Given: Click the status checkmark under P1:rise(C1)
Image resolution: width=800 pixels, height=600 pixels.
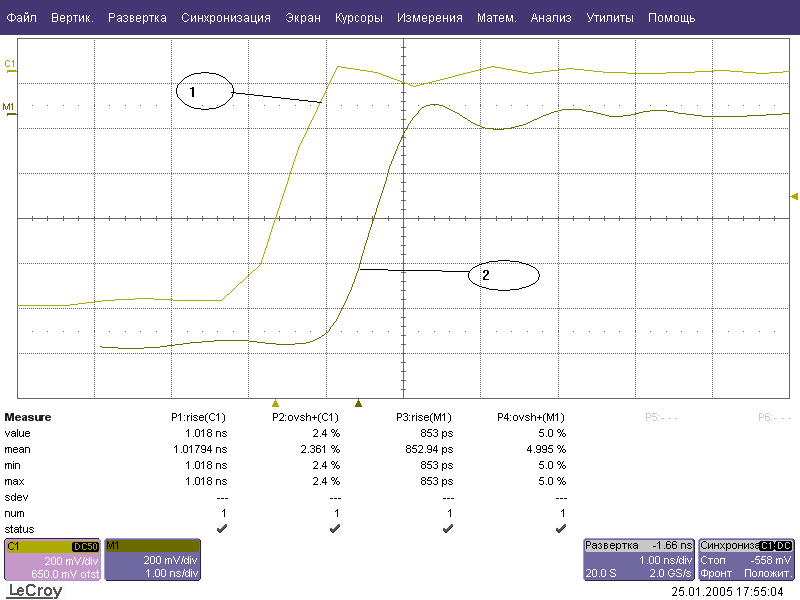Looking at the screenshot, I should point(222,527).
